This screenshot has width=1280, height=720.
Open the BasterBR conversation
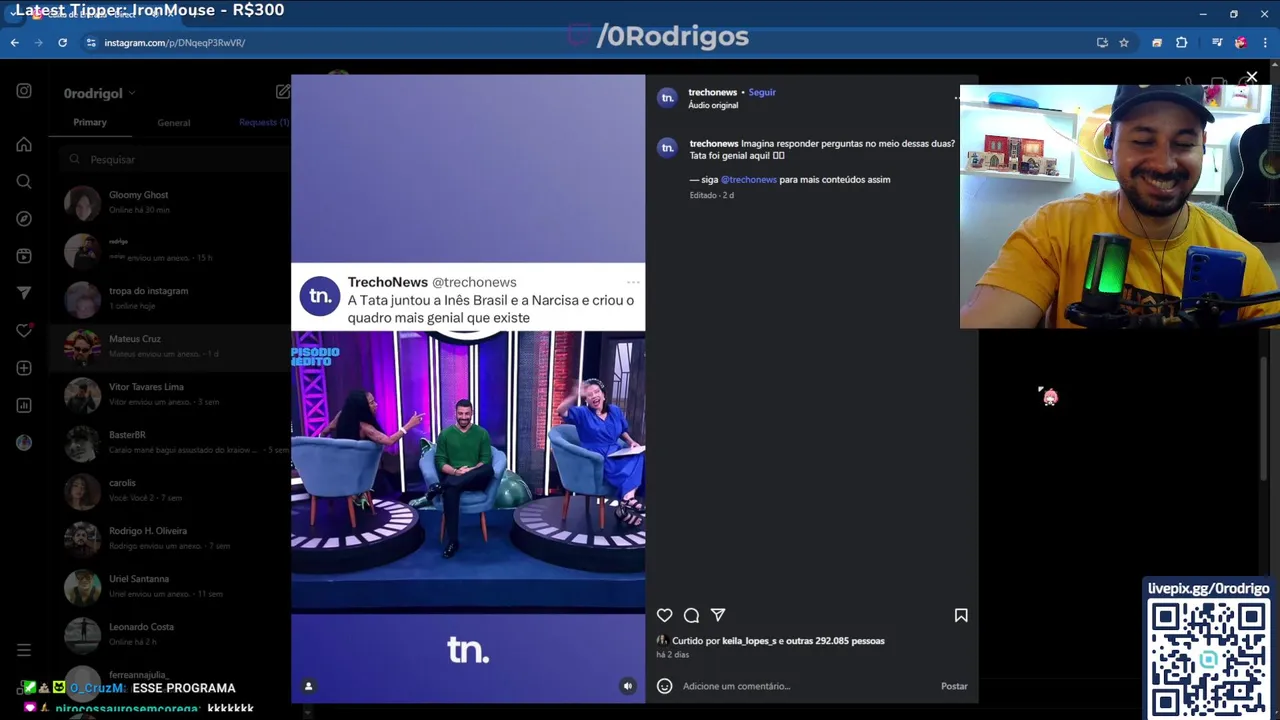[170, 443]
